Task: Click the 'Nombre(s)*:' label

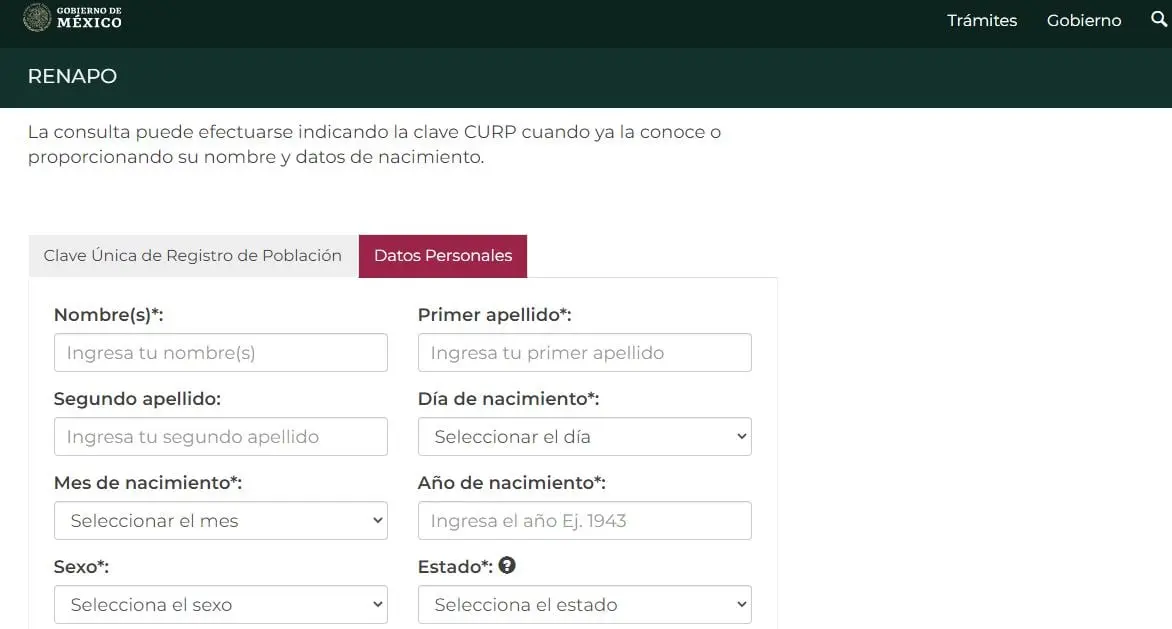Action: 108,315
